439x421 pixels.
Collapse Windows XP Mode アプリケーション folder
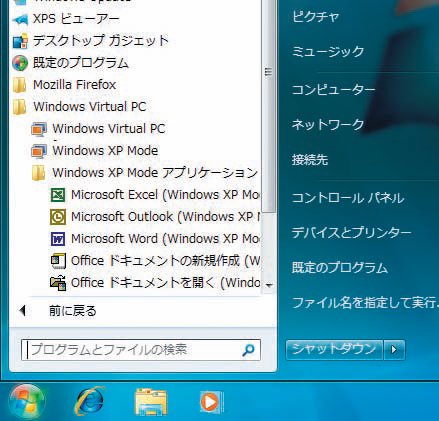pyautogui.click(x=145, y=173)
